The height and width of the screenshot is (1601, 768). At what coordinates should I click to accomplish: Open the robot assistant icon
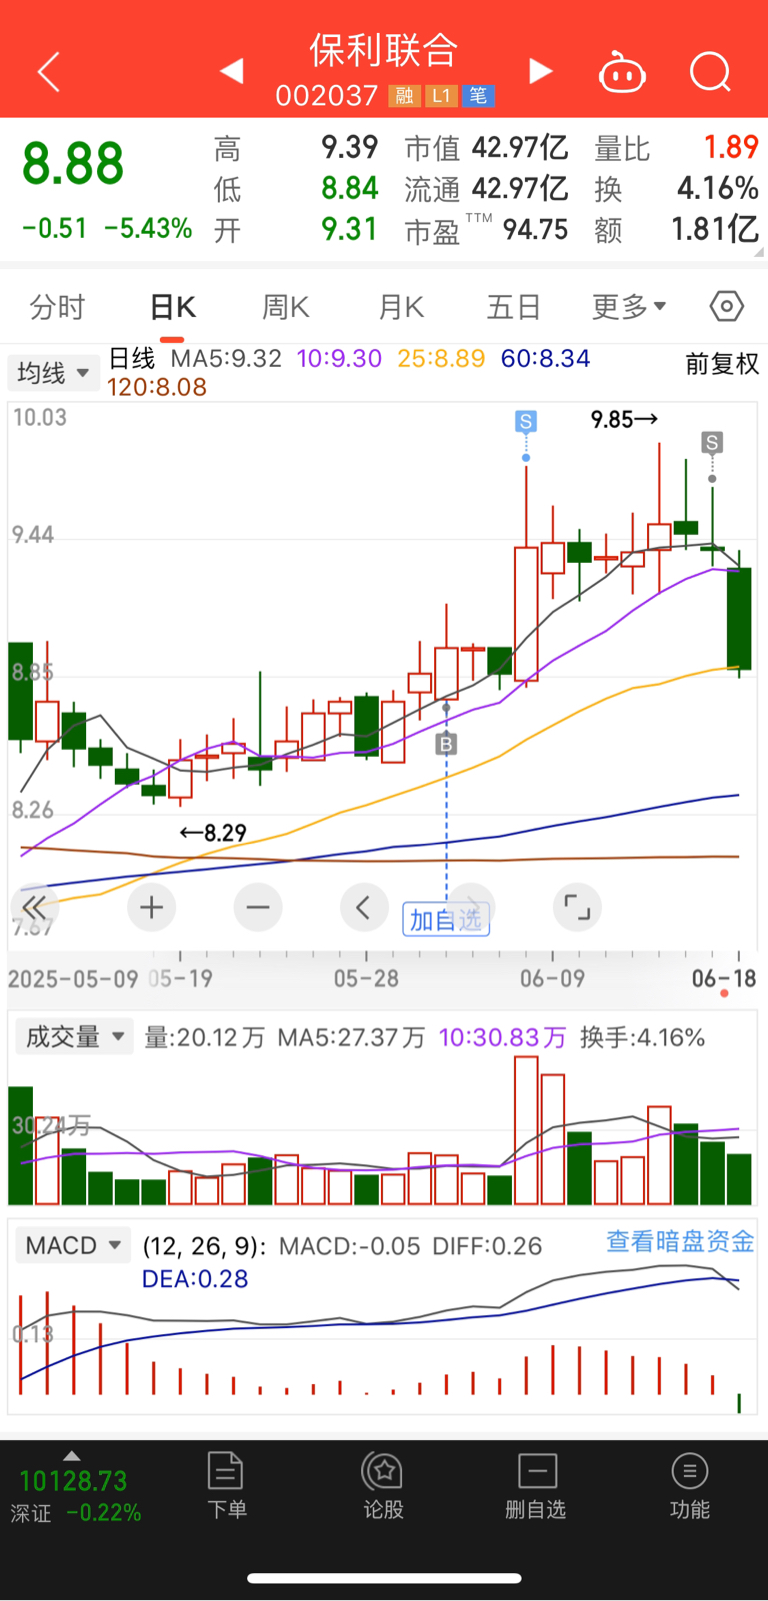tap(622, 72)
